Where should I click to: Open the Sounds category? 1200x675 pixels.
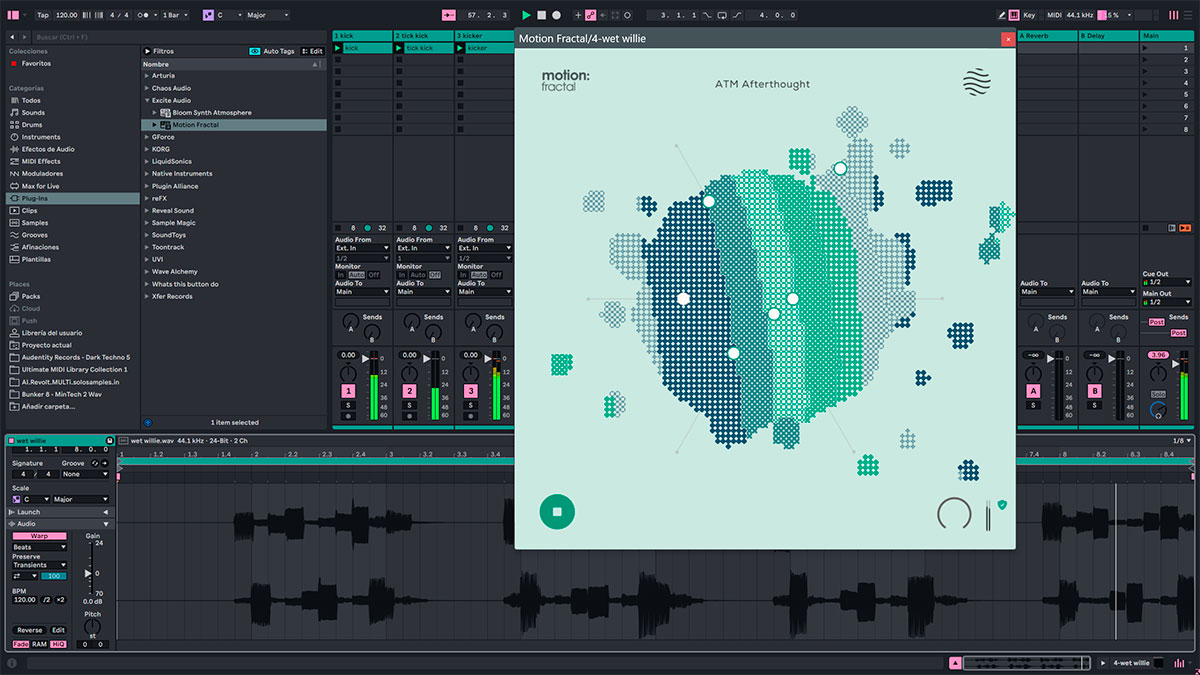coord(33,112)
